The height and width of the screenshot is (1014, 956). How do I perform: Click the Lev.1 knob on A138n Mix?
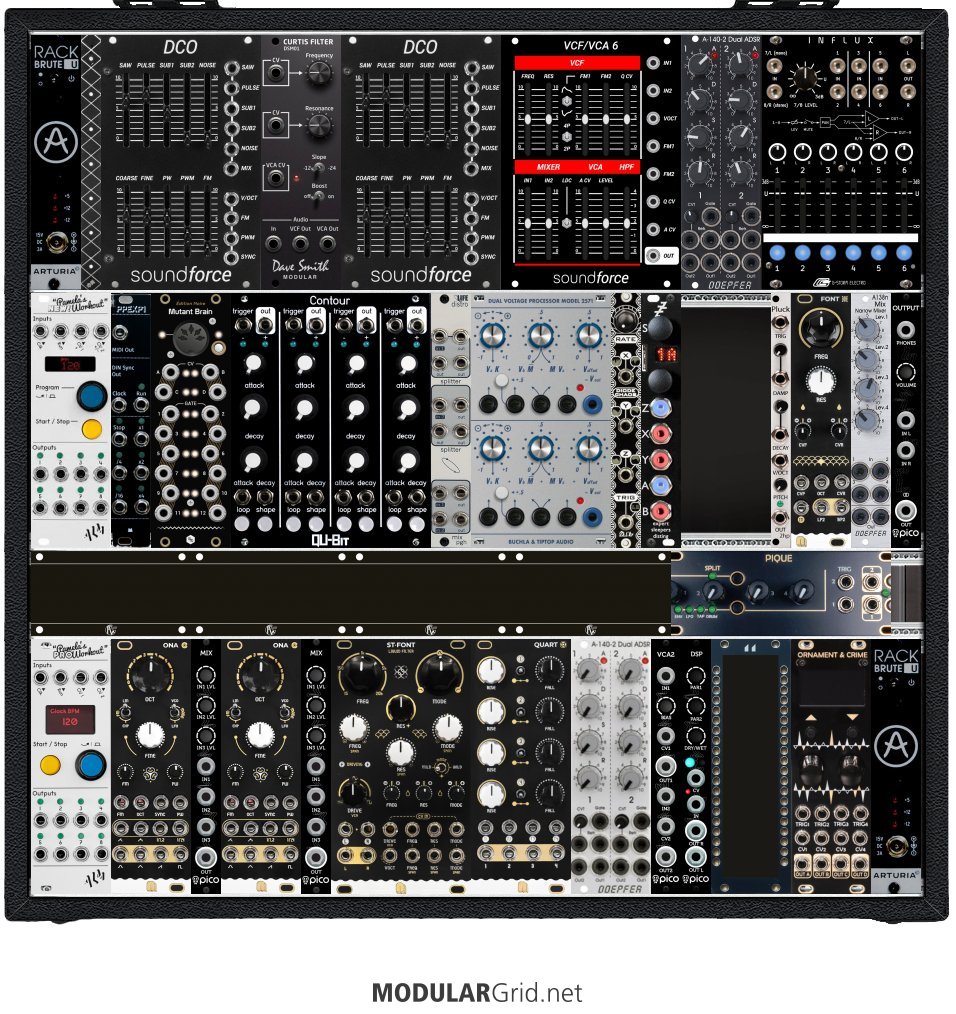867,330
